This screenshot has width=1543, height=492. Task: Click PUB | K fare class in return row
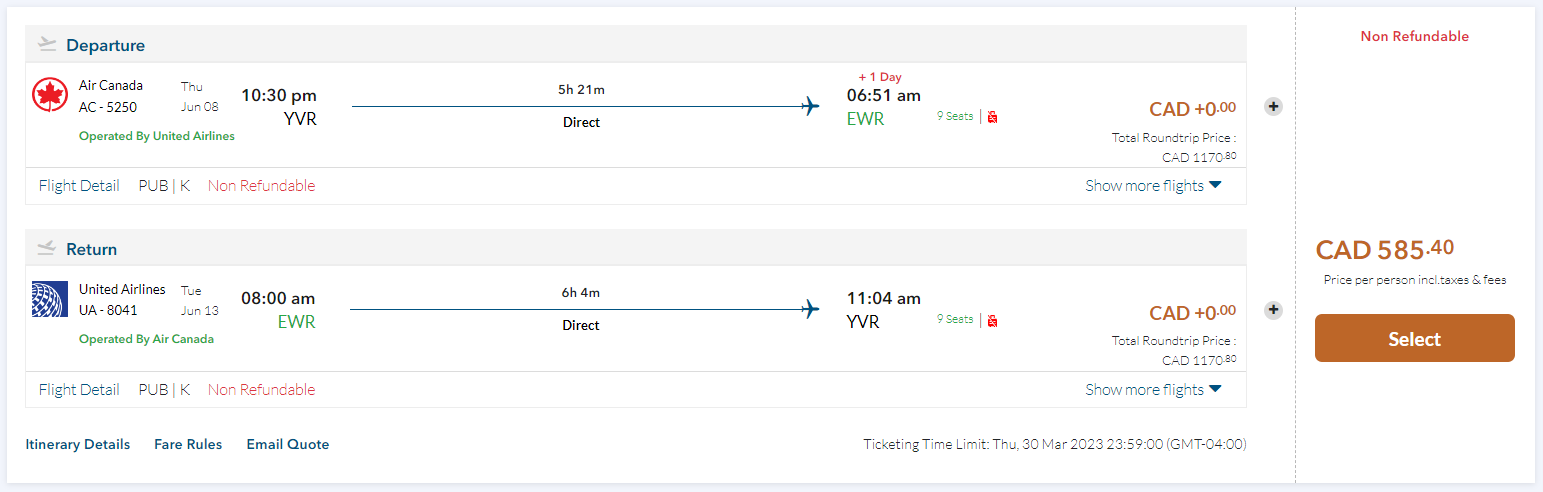(x=164, y=389)
